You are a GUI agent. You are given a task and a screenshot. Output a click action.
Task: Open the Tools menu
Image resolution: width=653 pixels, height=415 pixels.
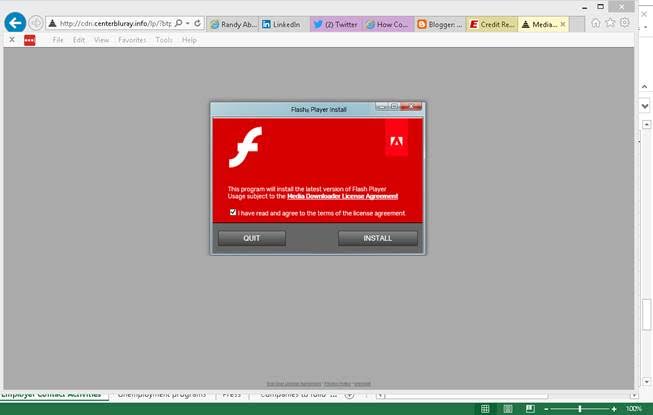(164, 40)
